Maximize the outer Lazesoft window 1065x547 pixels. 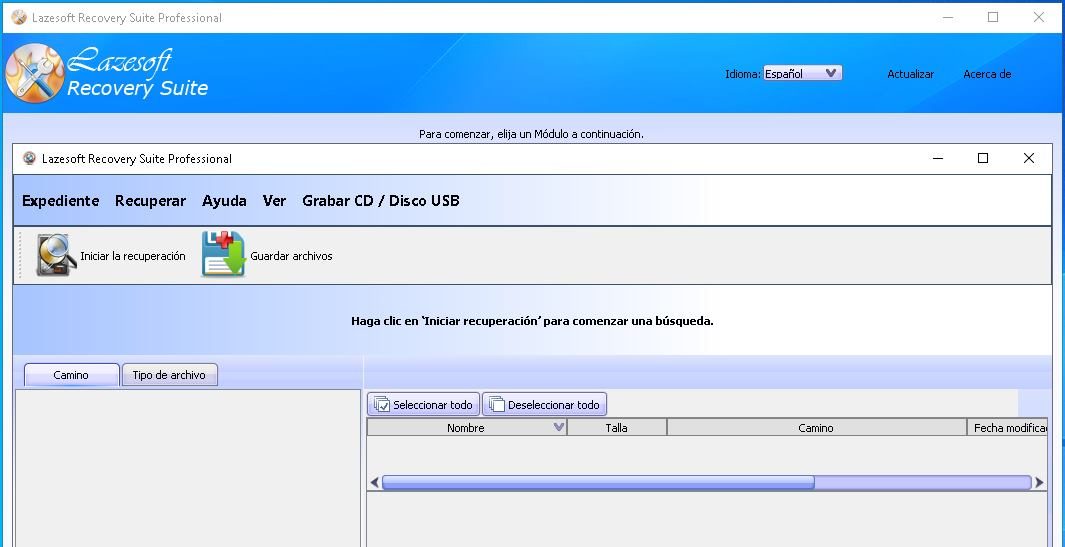pyautogui.click(x=993, y=17)
